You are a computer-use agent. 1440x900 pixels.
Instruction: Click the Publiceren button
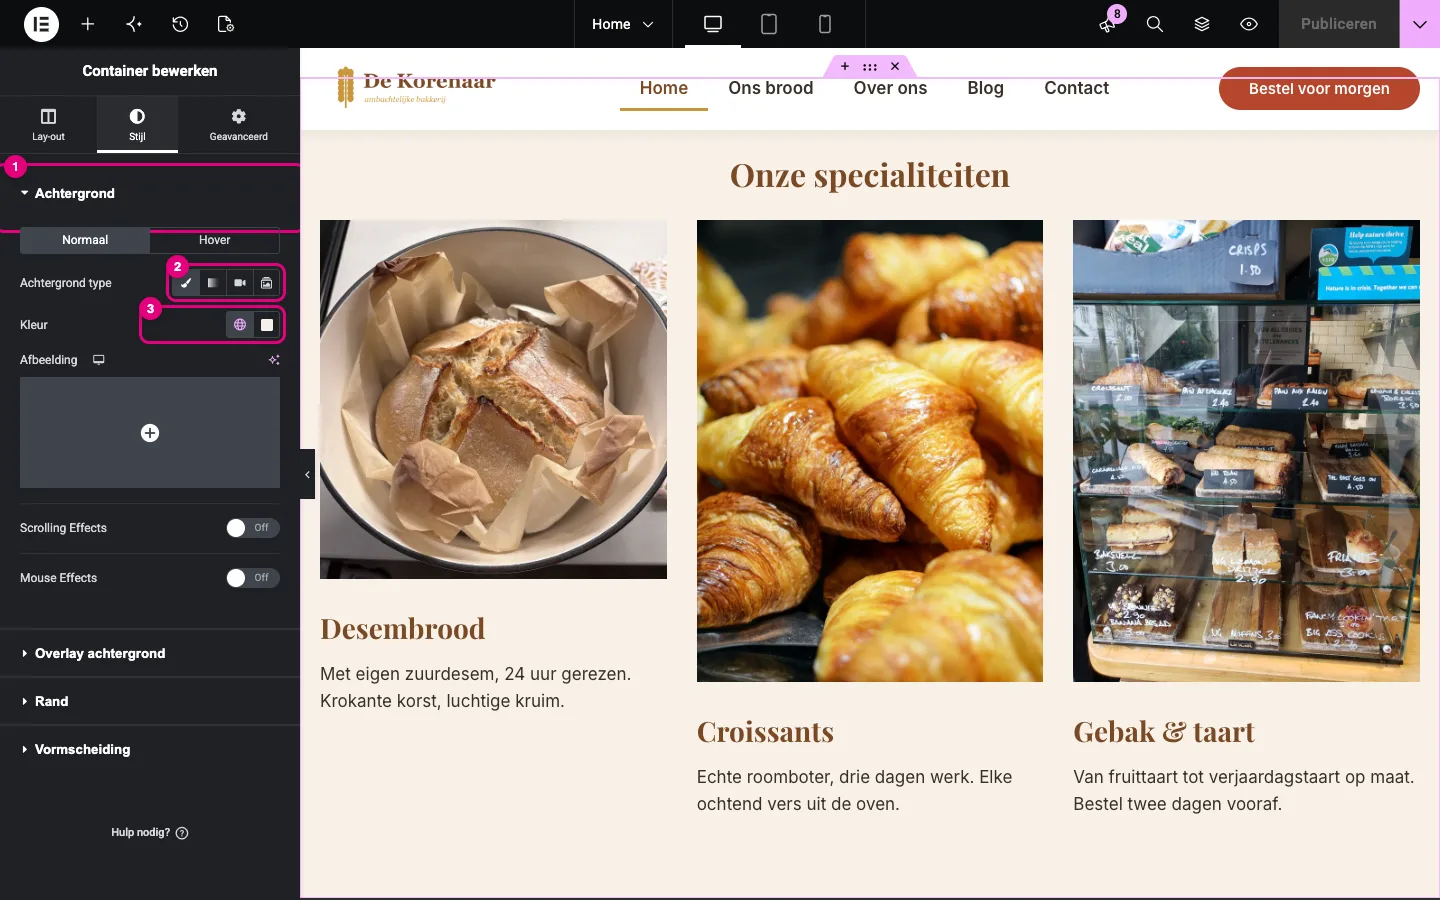pos(1339,24)
